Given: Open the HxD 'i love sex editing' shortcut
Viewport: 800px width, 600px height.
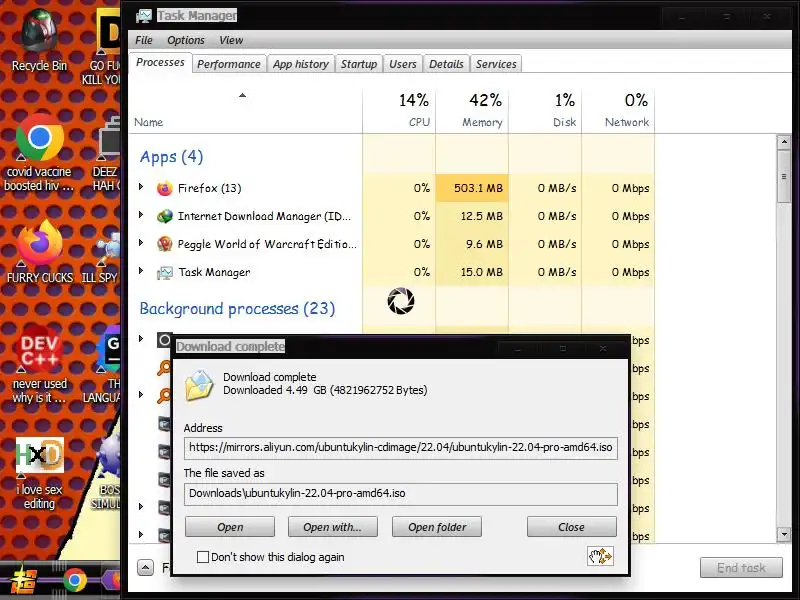Looking at the screenshot, I should (x=39, y=473).
